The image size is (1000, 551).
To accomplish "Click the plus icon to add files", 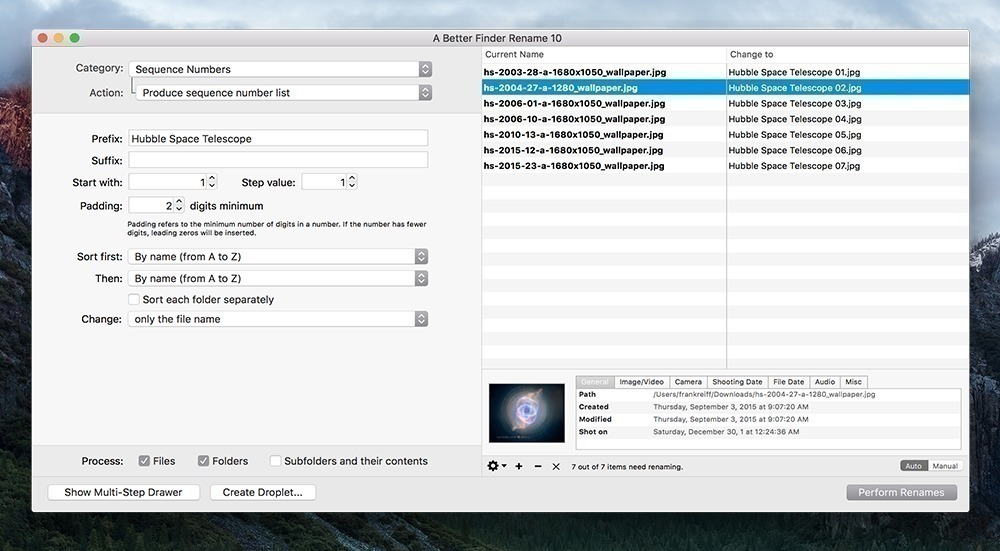I will click(519, 466).
